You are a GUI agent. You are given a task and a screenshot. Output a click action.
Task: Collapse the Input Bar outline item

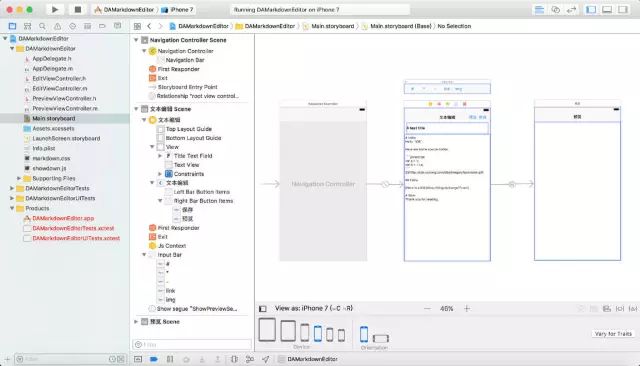(144, 255)
